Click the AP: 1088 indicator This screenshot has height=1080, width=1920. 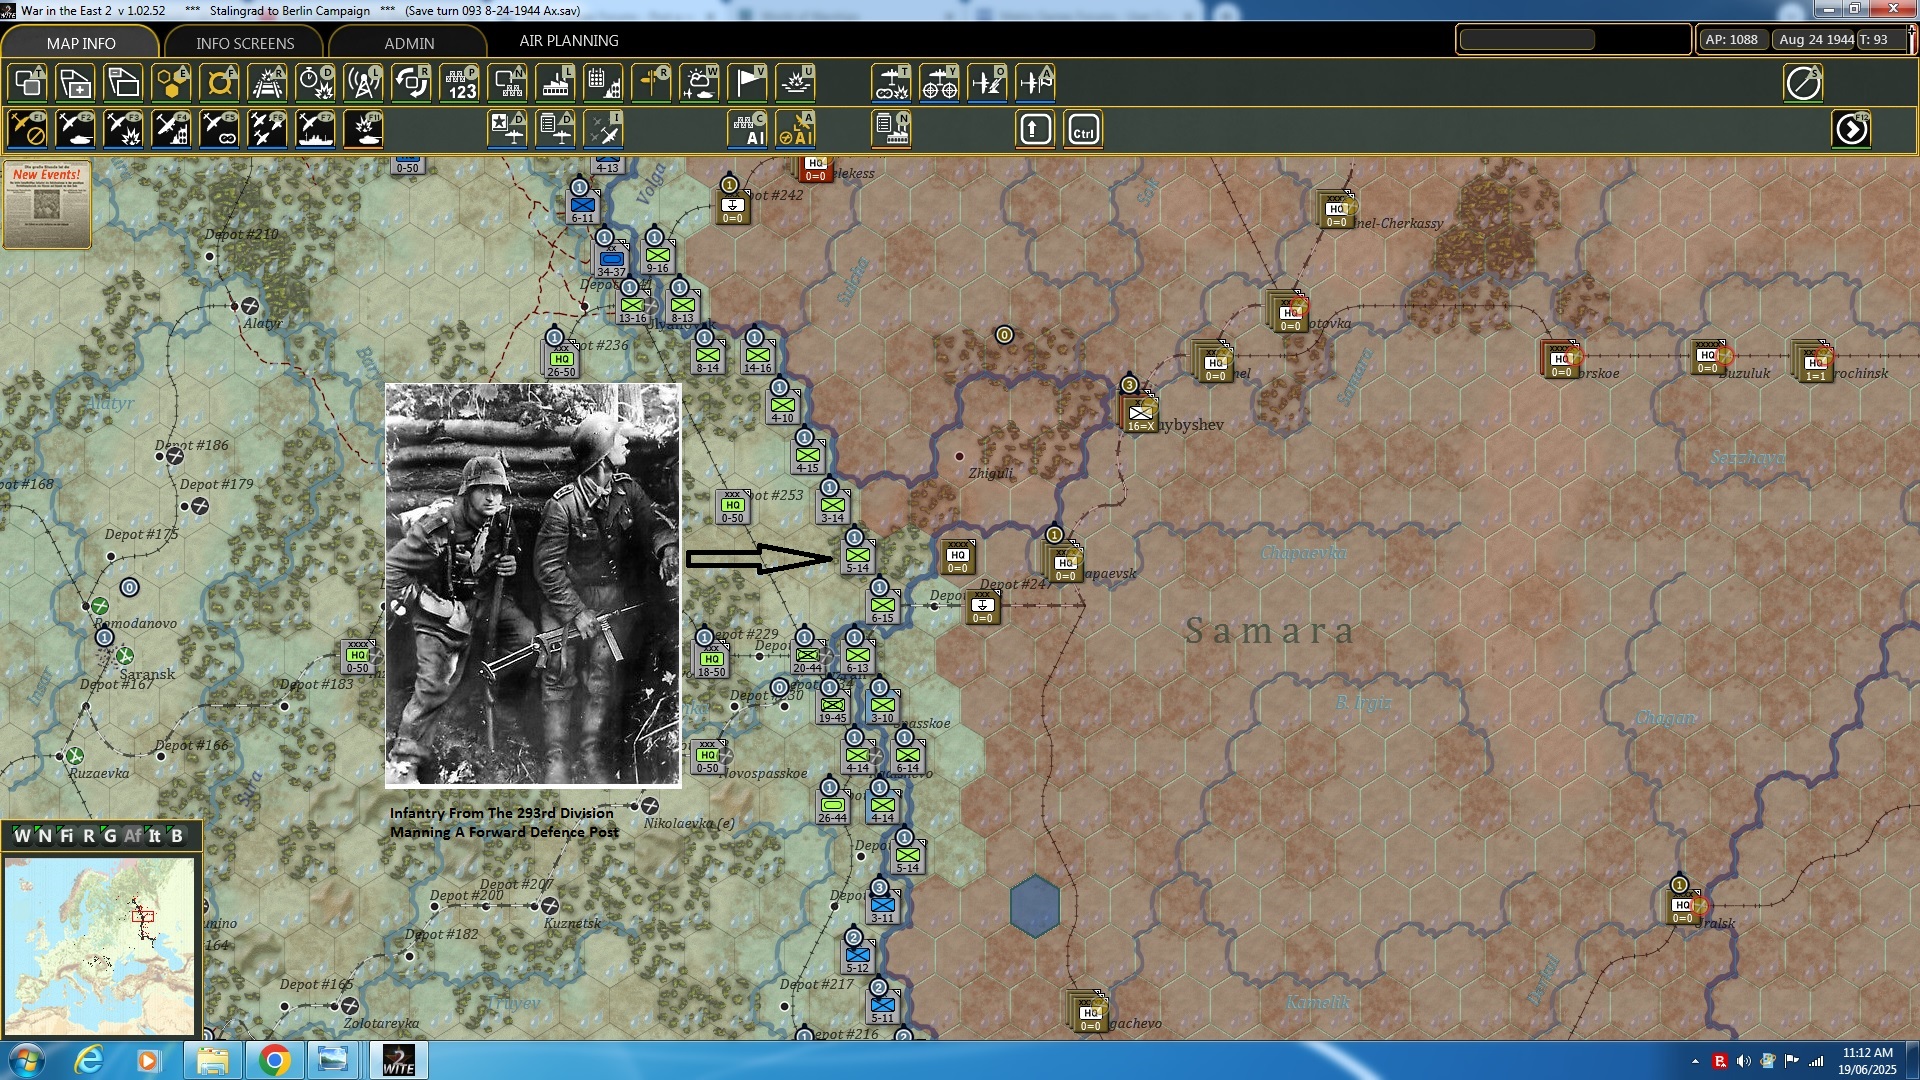pyautogui.click(x=1731, y=40)
